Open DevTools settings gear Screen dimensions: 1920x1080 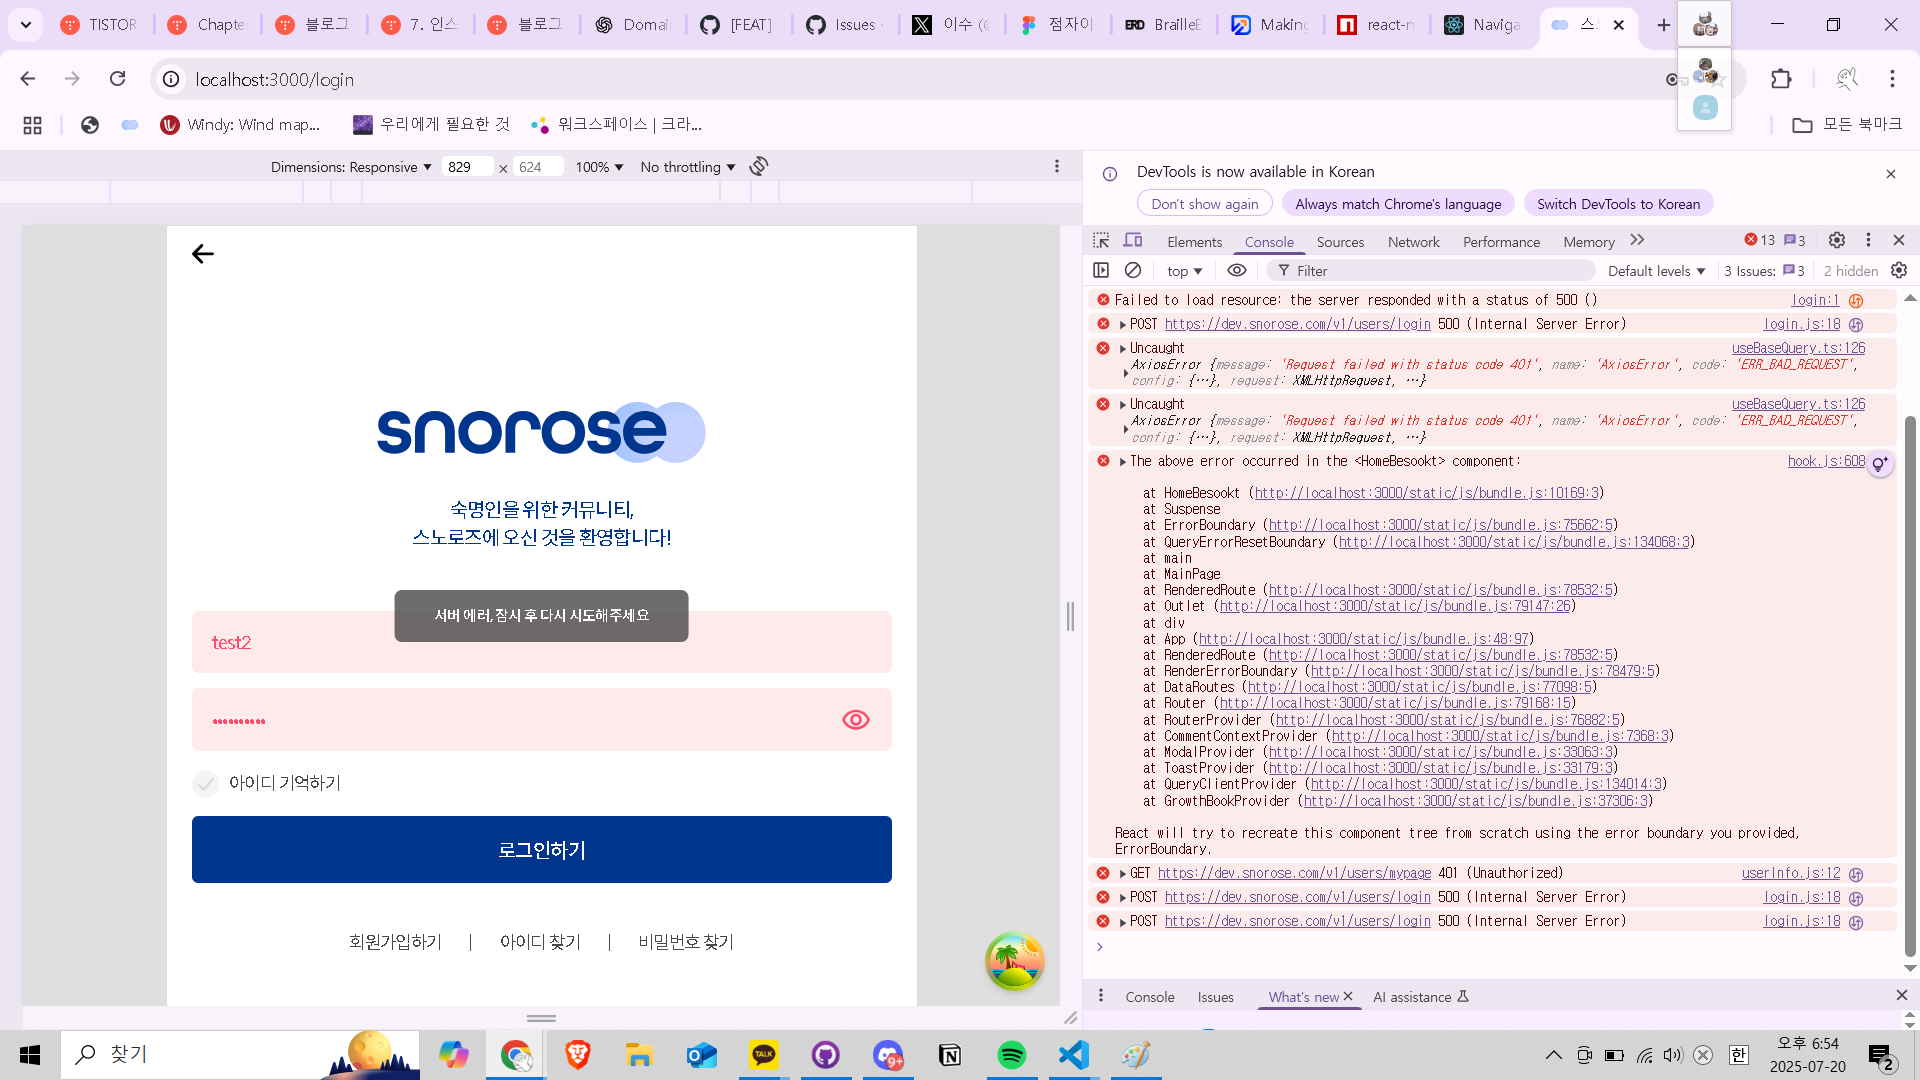(x=1837, y=240)
